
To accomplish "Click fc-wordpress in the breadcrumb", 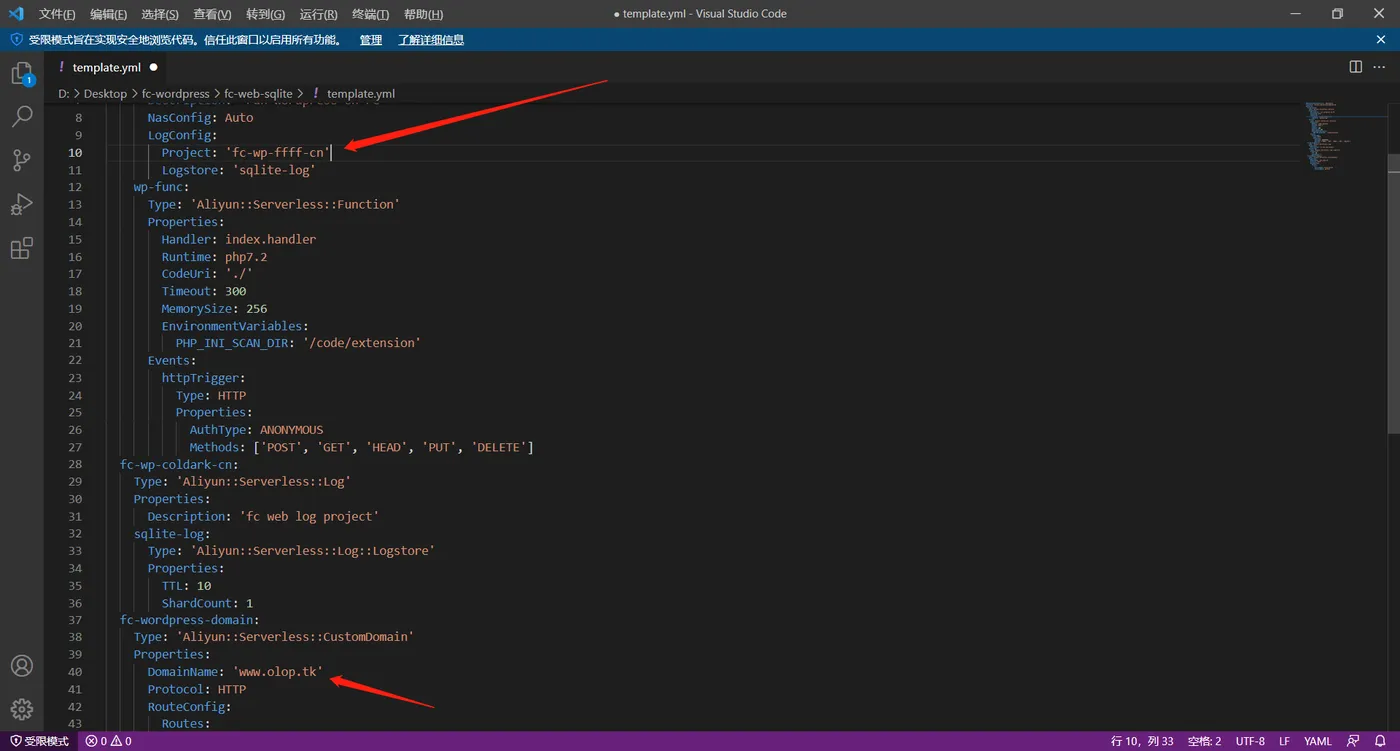I will point(176,93).
